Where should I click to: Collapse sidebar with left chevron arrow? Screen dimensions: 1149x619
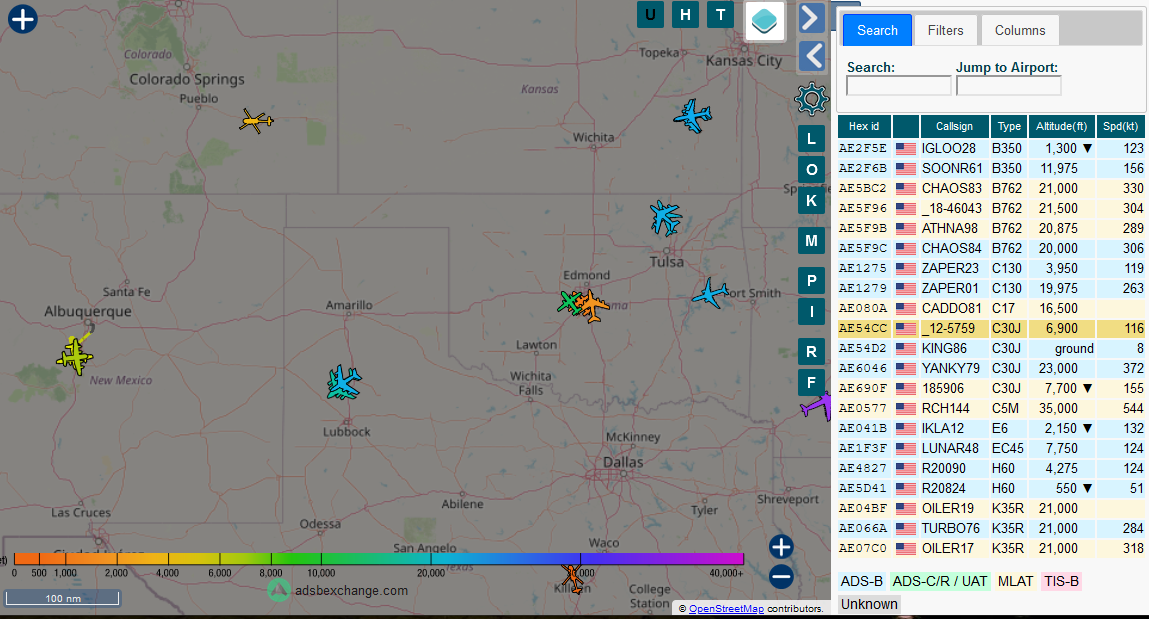(x=811, y=56)
